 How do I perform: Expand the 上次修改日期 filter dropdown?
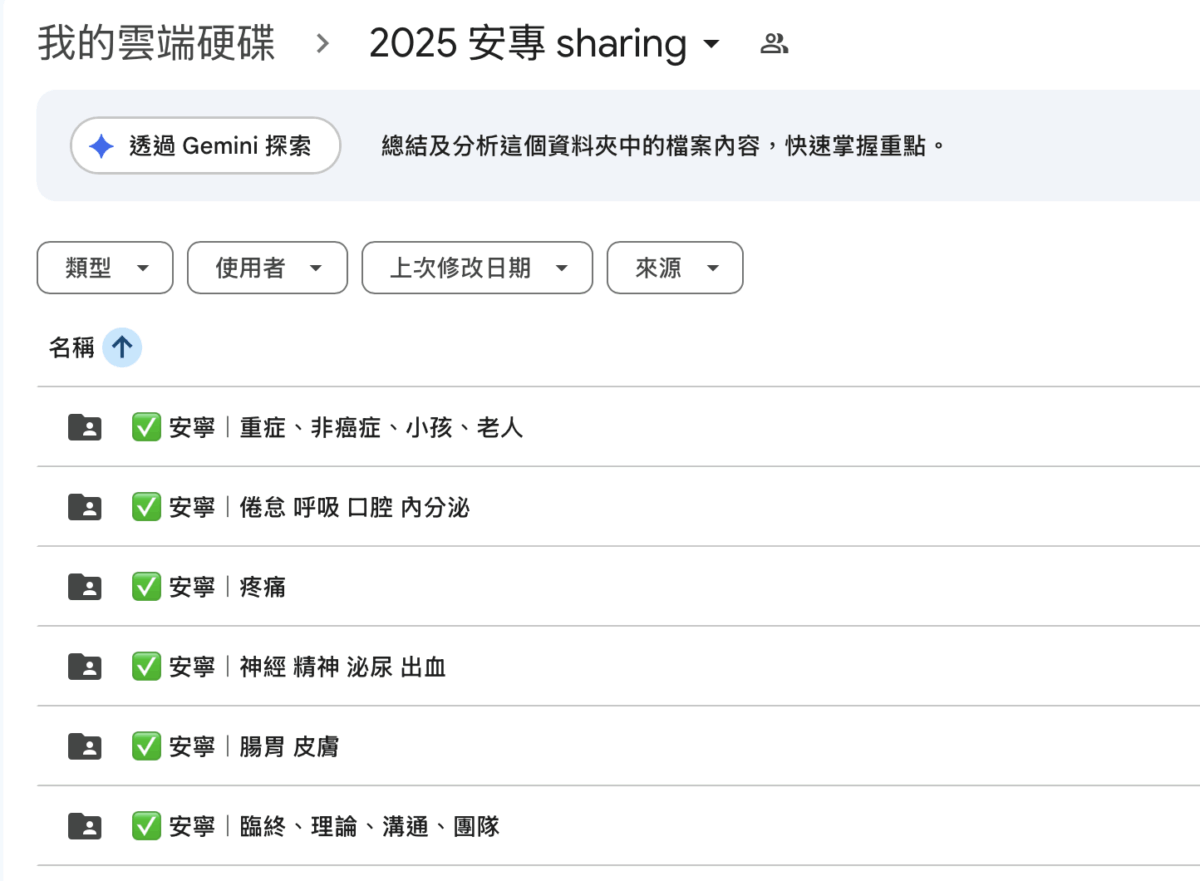pos(477,268)
